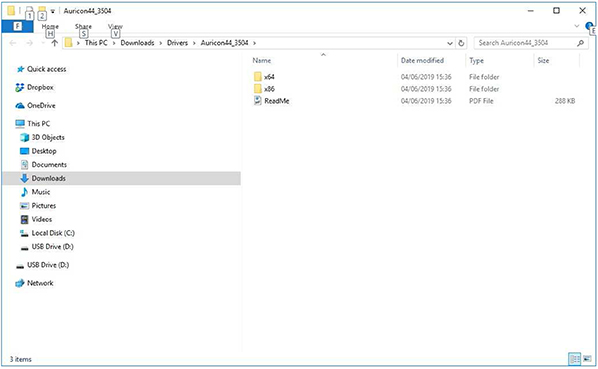Go back using the back arrow
The width and height of the screenshot is (598, 369).
pyautogui.click(x=13, y=43)
